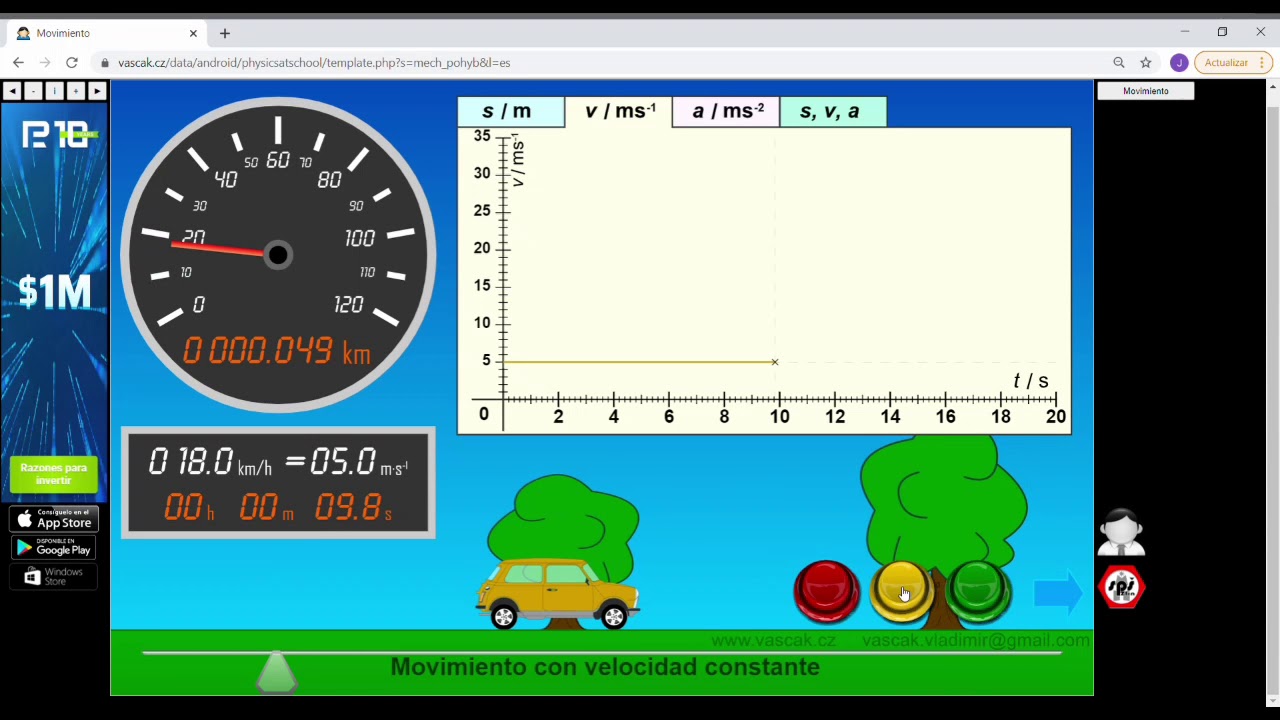Switch to the v / ms⁻¹ graph tab
Viewport: 1280px width, 720px height.
coord(619,111)
